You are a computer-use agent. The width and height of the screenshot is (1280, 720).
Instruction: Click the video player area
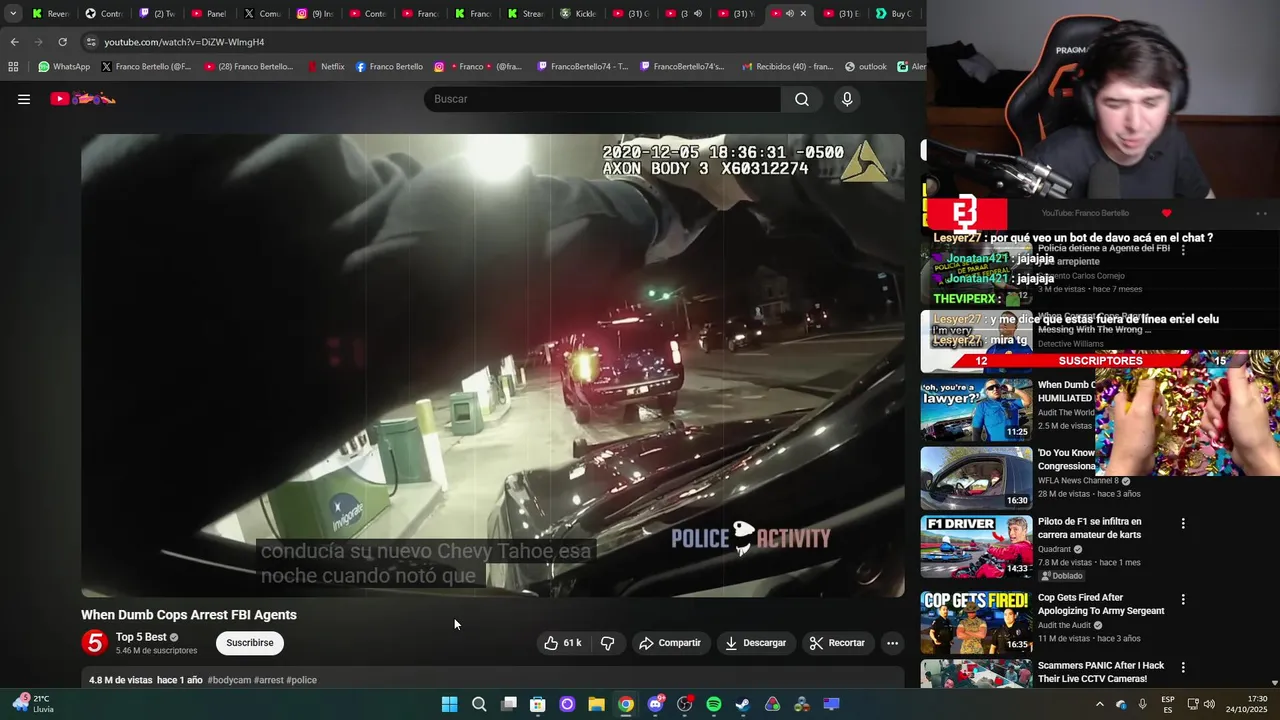pos(493,366)
